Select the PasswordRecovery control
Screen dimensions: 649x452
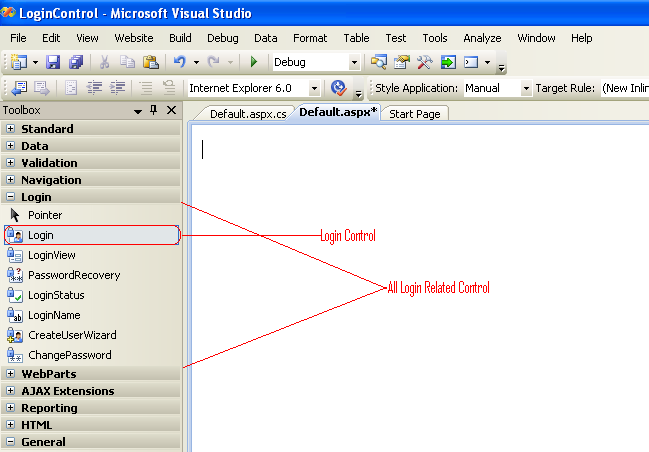coord(91,275)
